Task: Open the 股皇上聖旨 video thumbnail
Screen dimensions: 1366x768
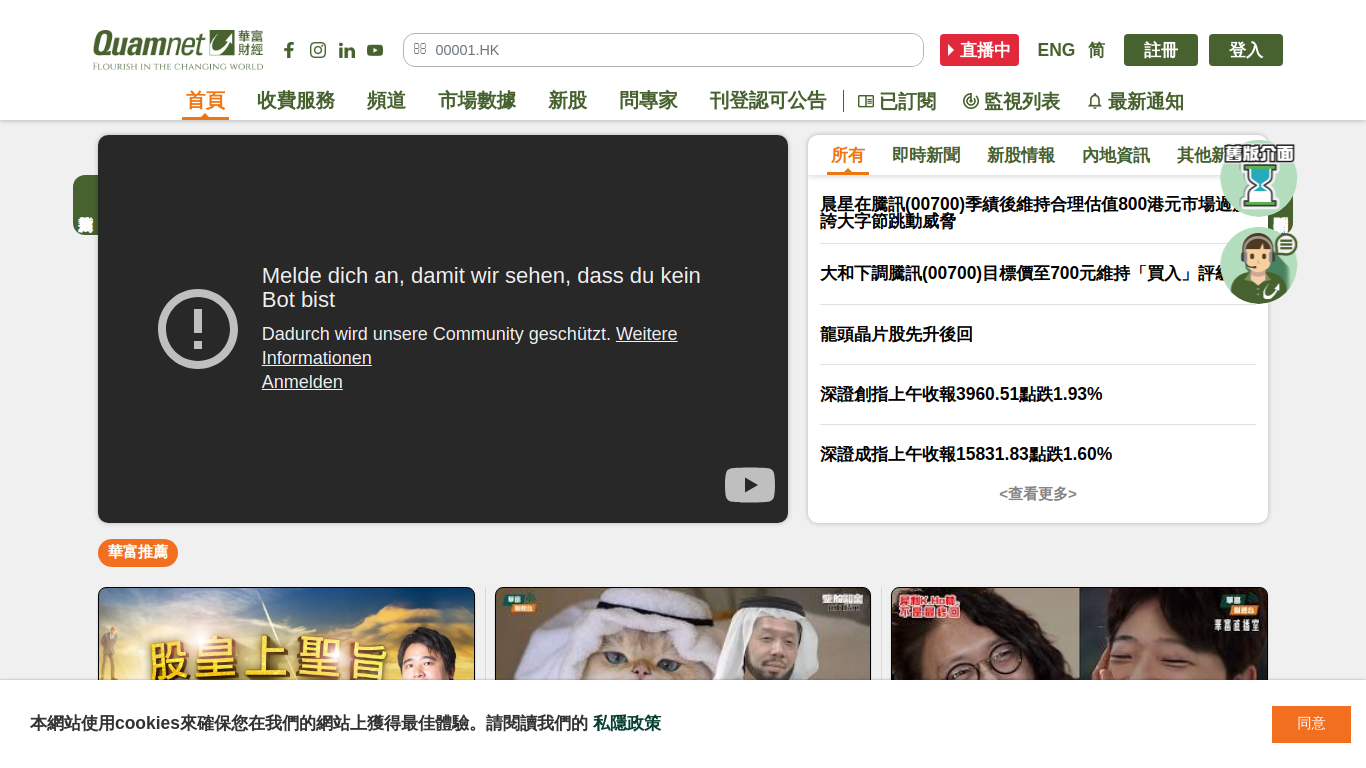Action: coord(286,634)
